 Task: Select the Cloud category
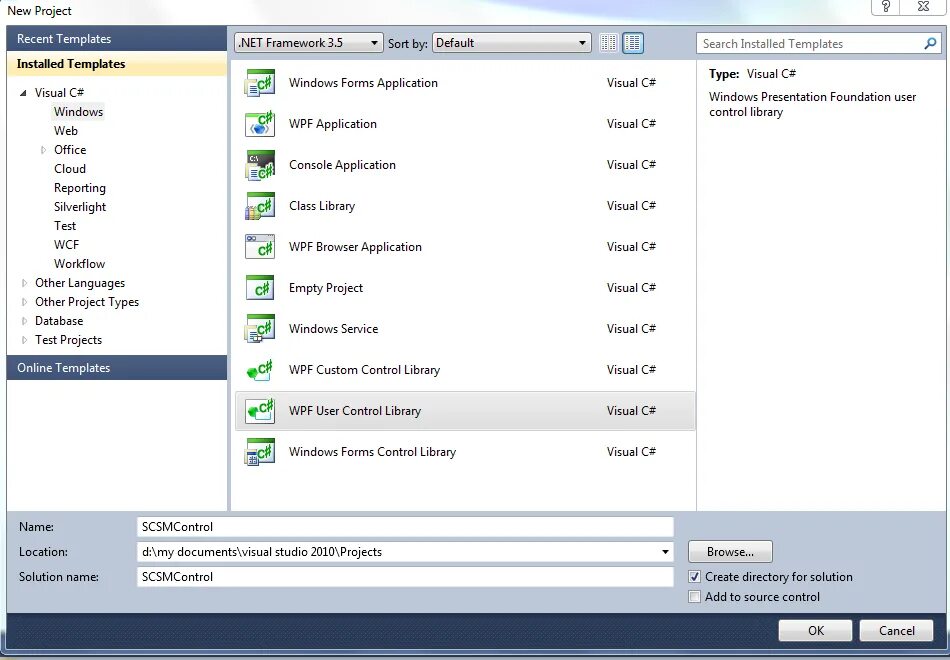point(70,168)
